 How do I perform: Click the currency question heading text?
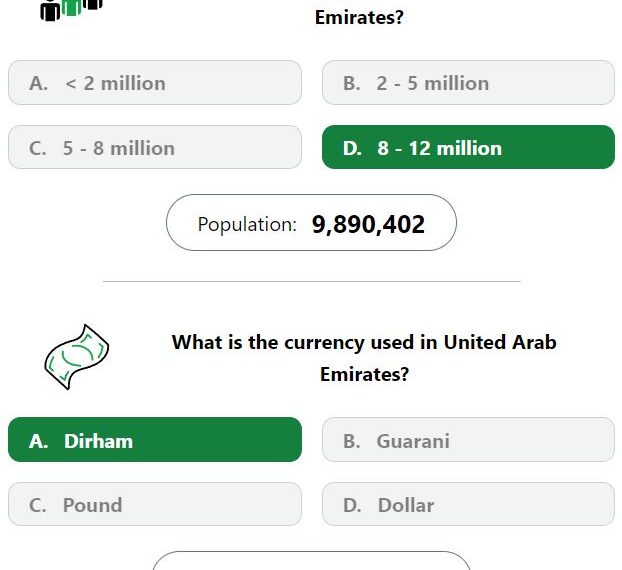click(x=364, y=358)
